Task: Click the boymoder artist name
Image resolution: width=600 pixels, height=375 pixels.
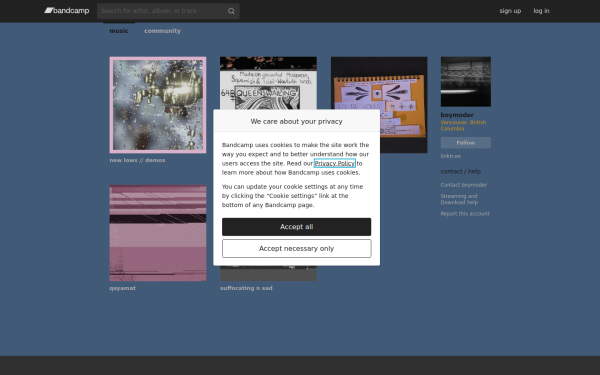Action: click(457, 115)
